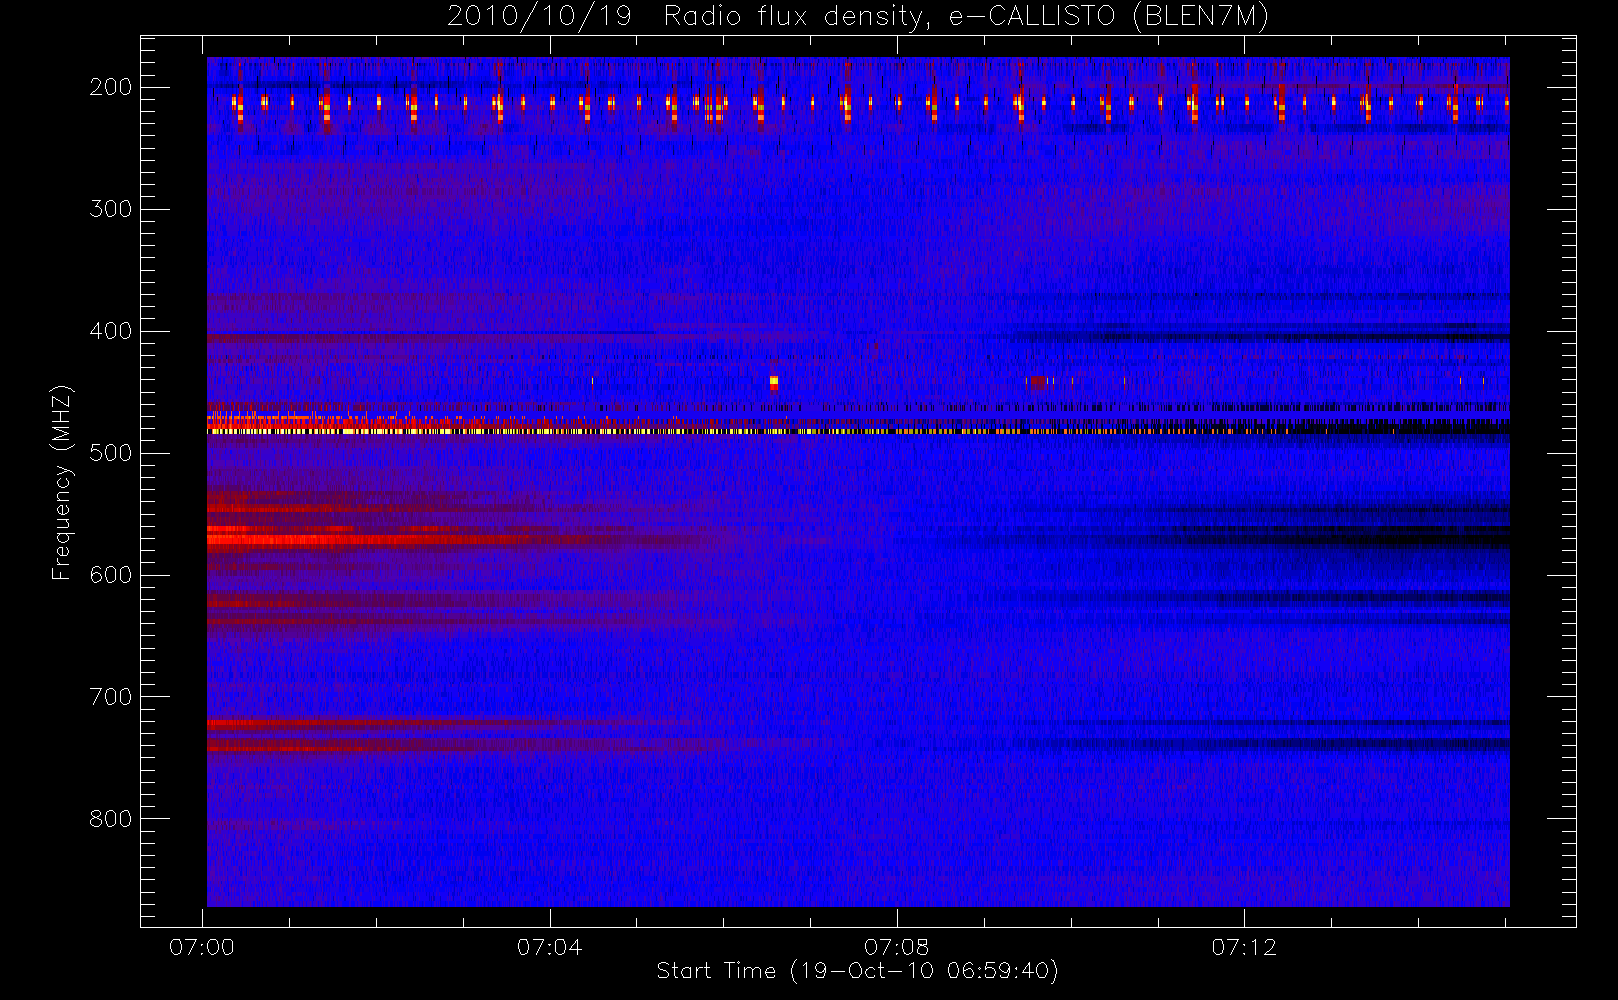Click the 07:00 time tick label

click(x=202, y=947)
